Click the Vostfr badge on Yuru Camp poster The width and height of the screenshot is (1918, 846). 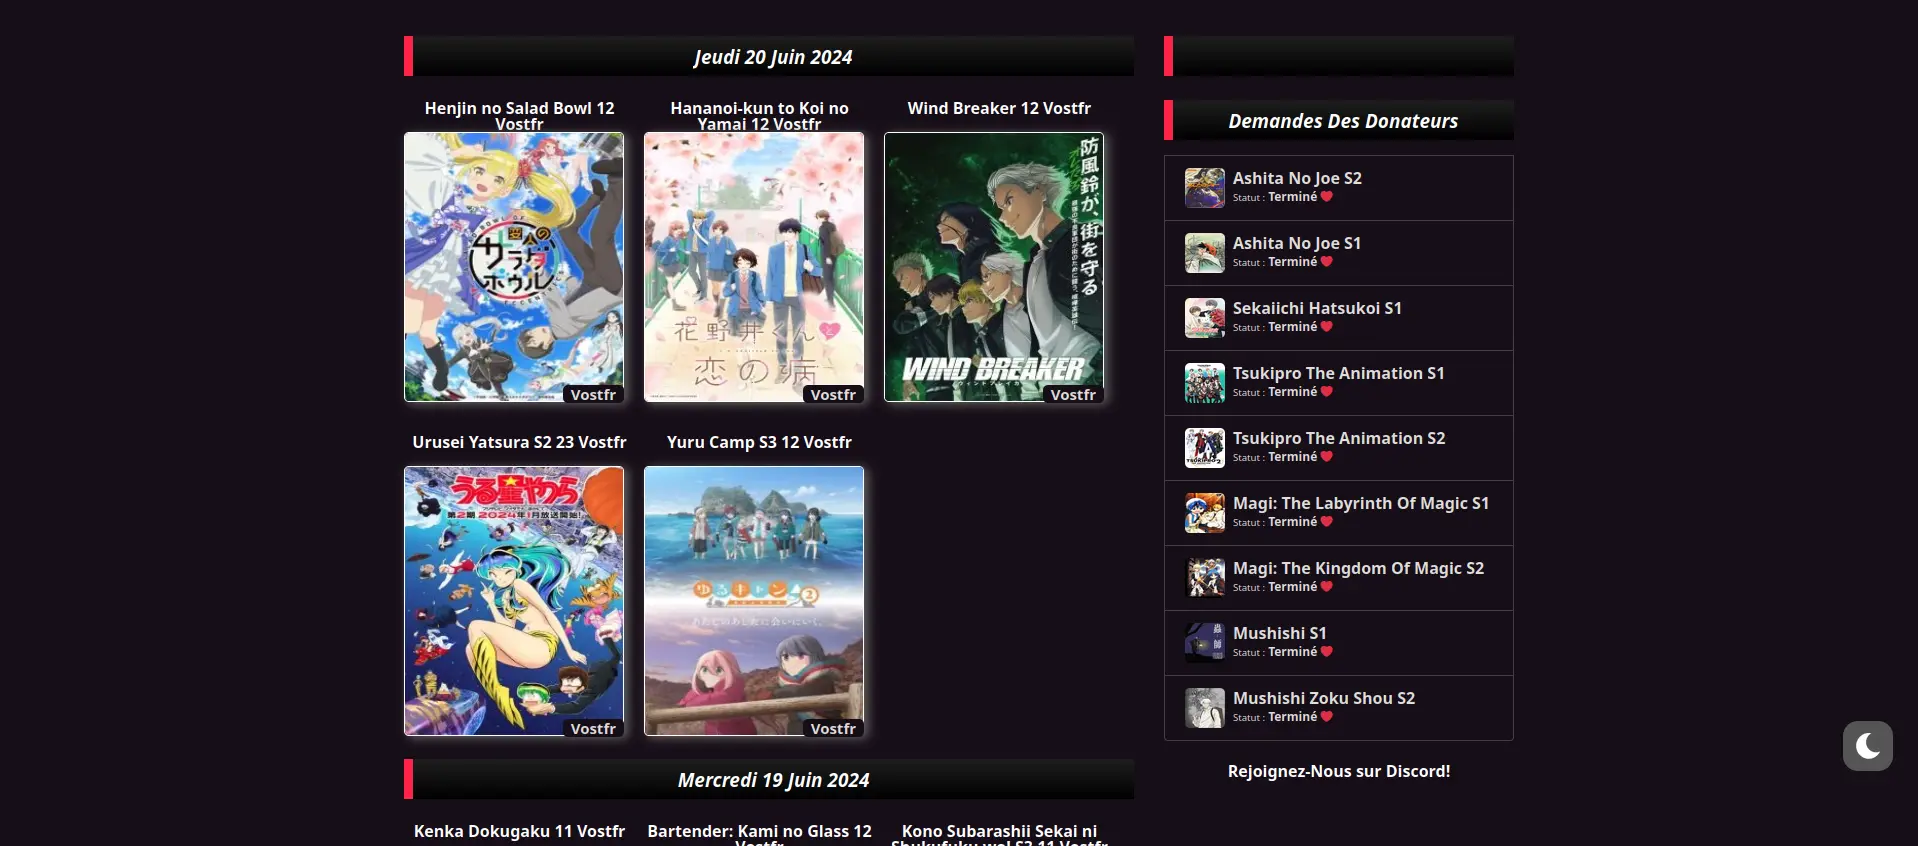pos(833,729)
